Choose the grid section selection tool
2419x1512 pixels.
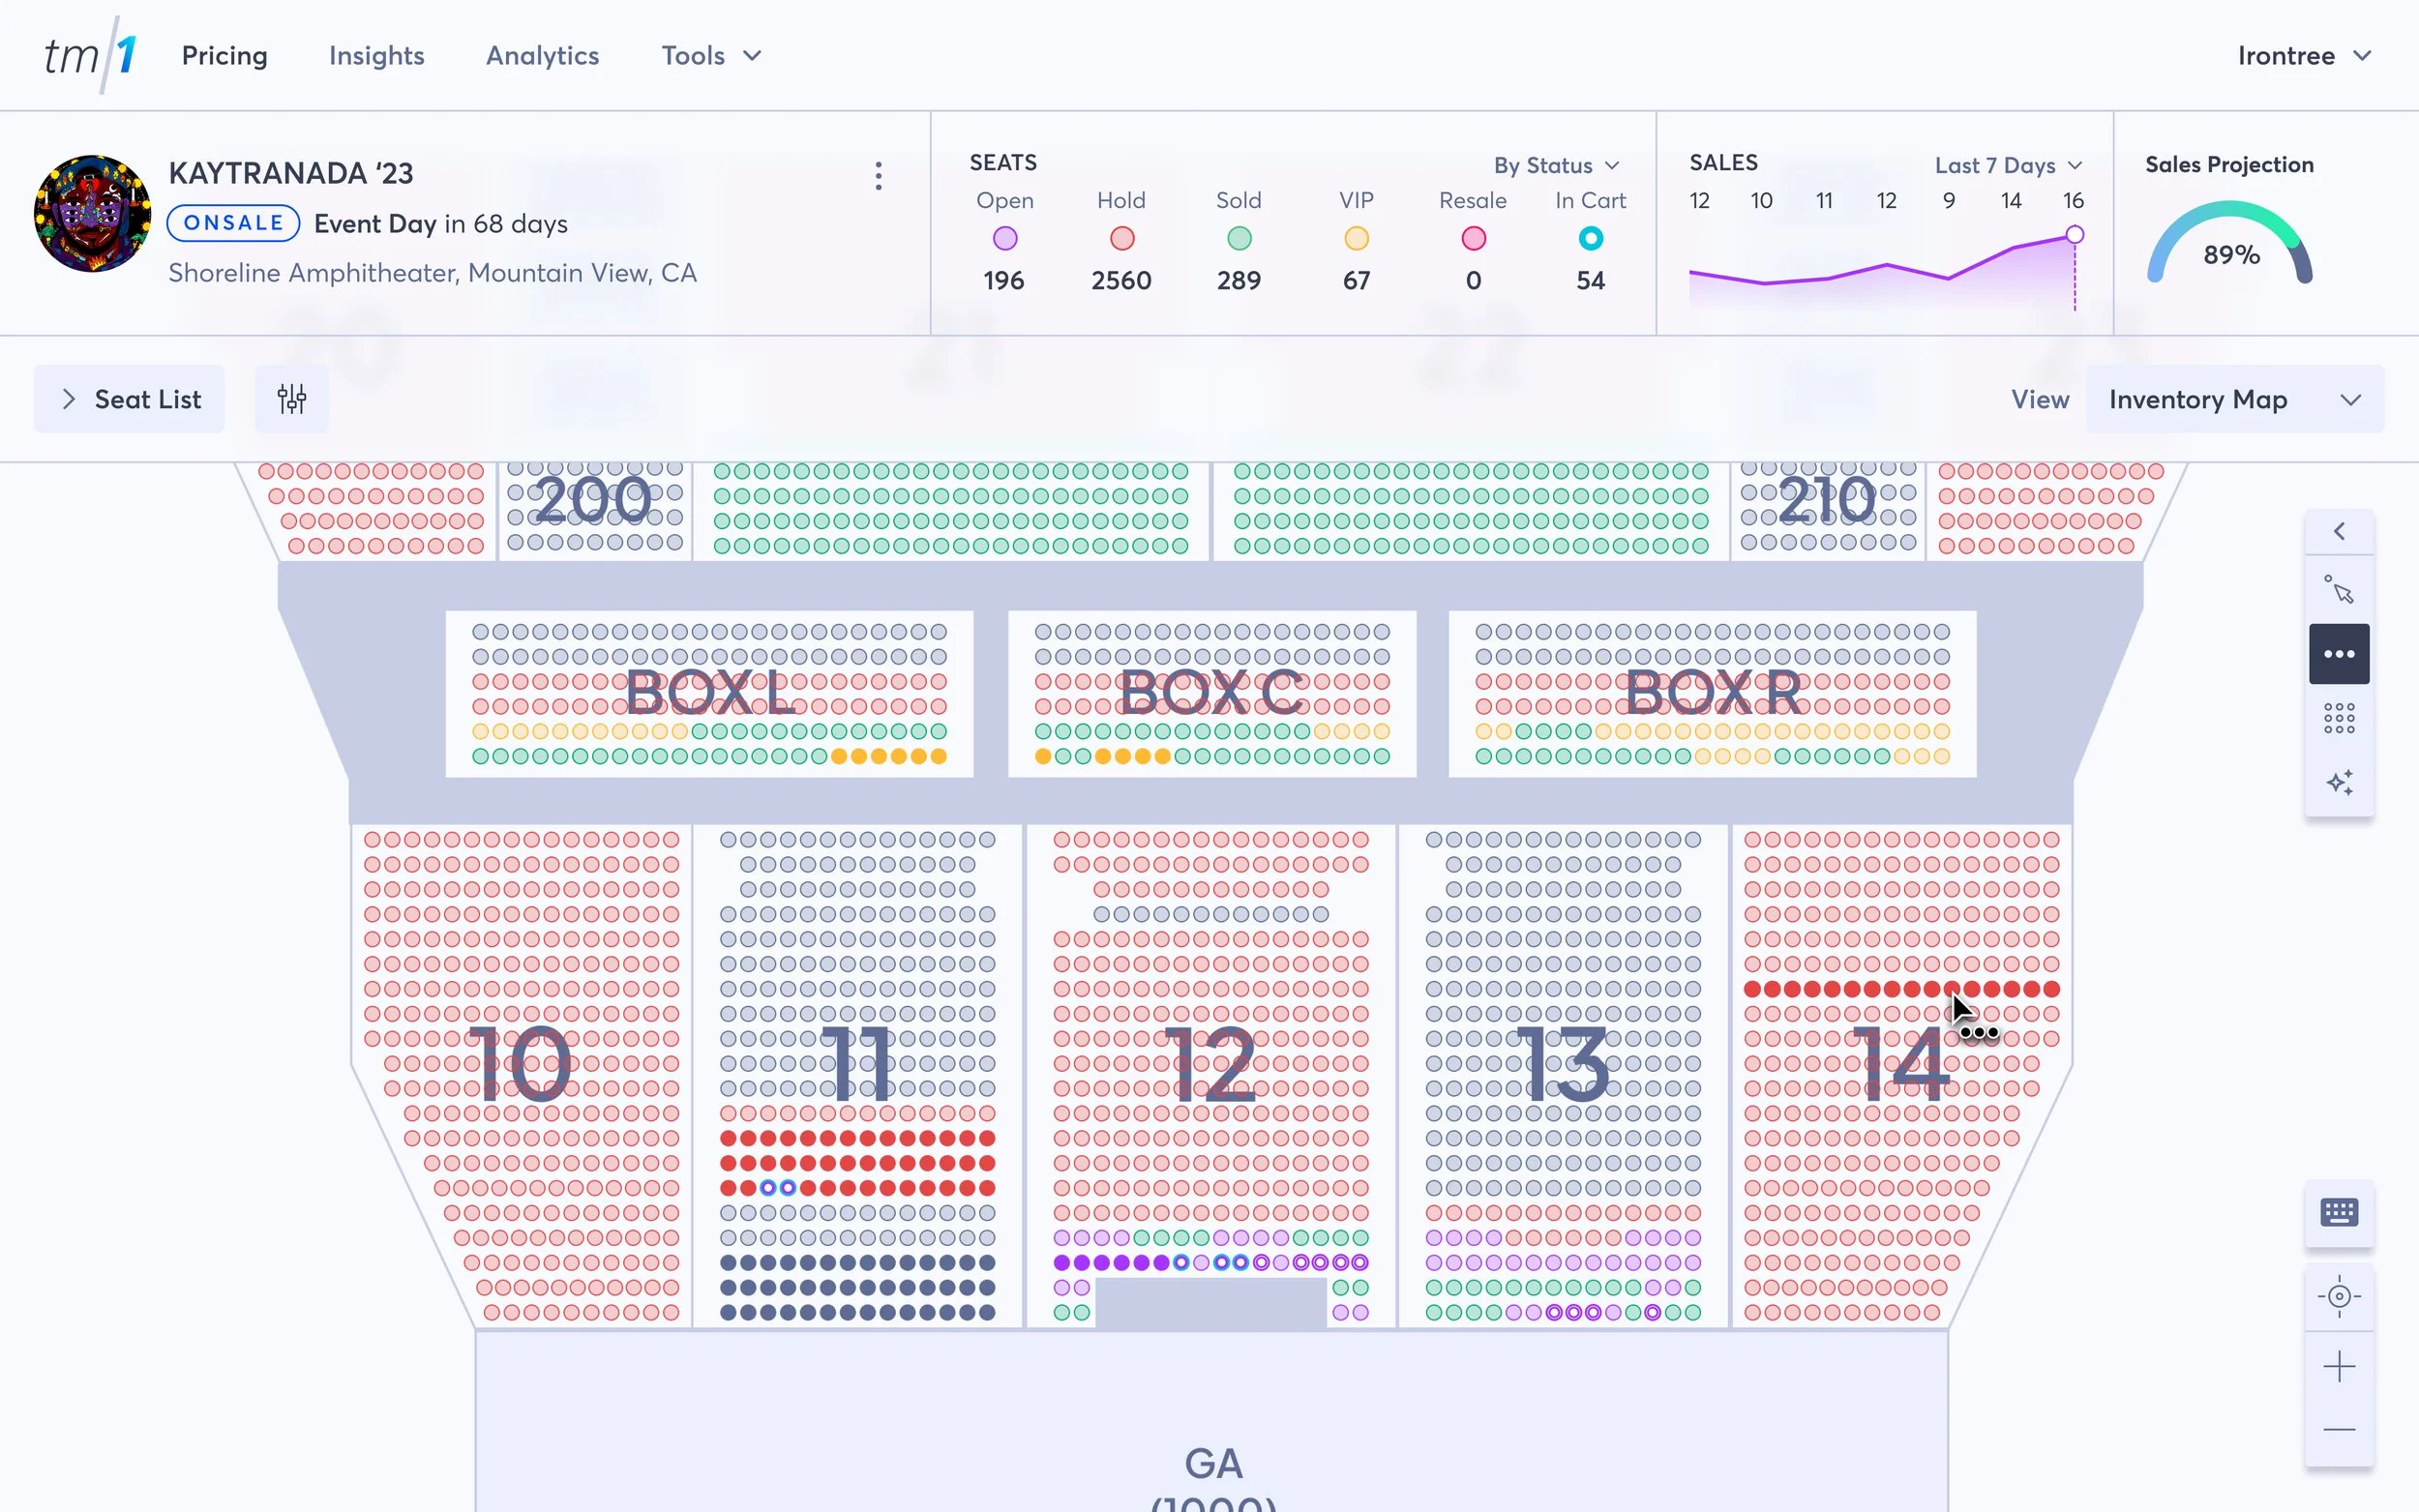point(2338,718)
